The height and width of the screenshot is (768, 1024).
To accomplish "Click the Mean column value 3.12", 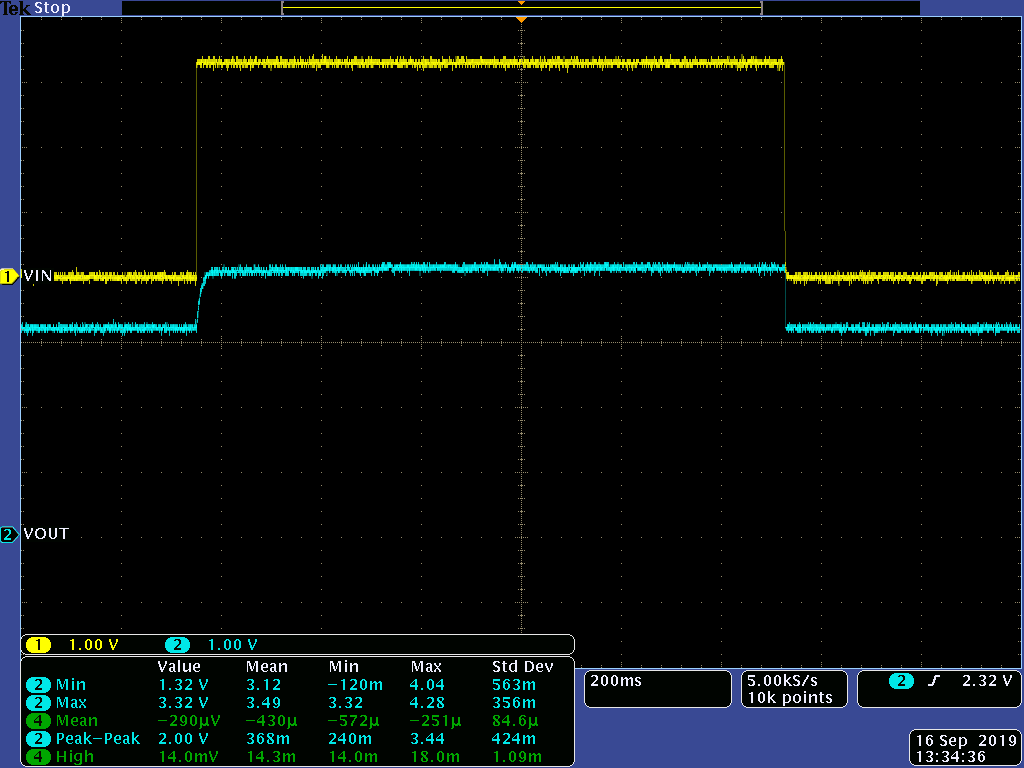I will coord(263,685).
